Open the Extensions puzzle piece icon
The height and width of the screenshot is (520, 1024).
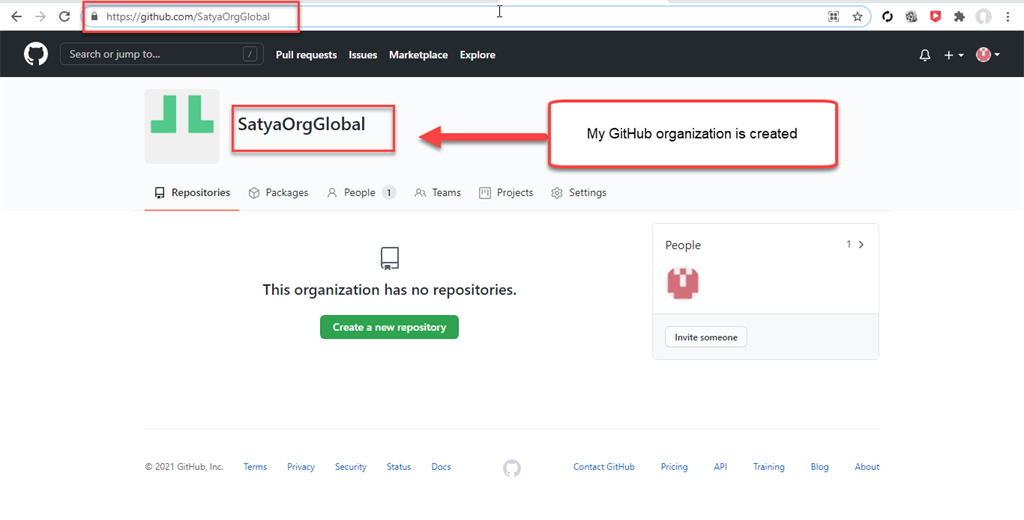coord(959,17)
